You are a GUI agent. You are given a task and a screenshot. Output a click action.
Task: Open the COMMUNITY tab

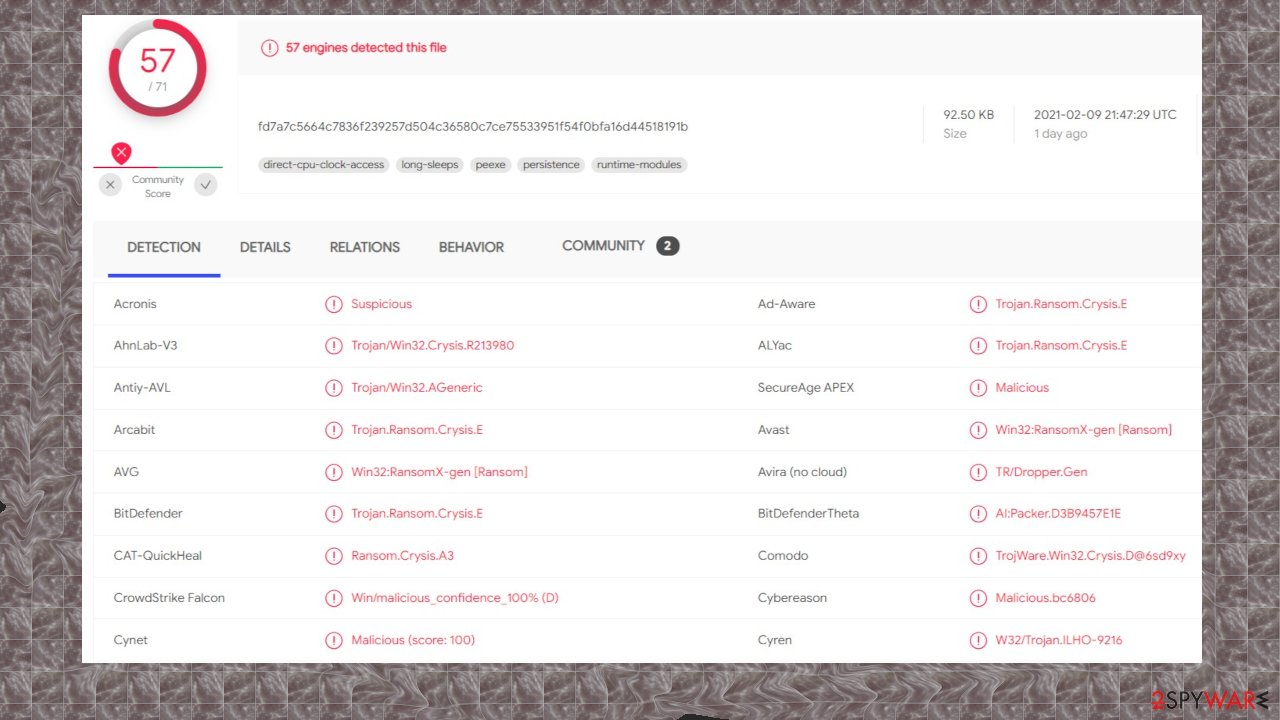point(603,246)
